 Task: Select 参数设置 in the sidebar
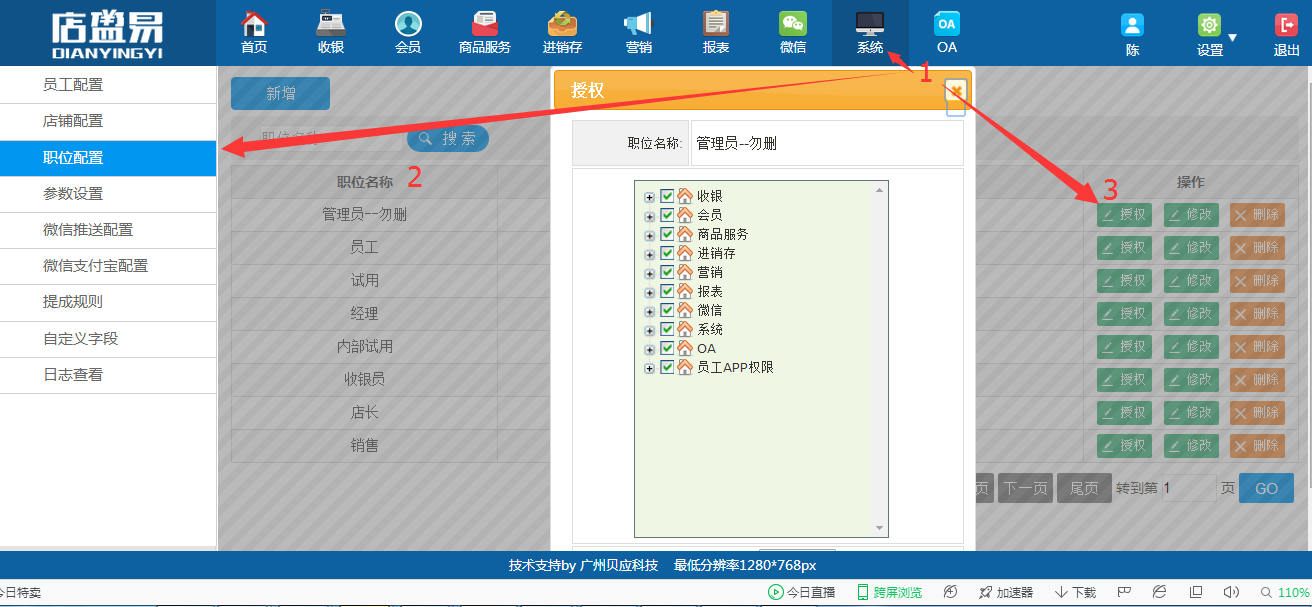[x=108, y=194]
